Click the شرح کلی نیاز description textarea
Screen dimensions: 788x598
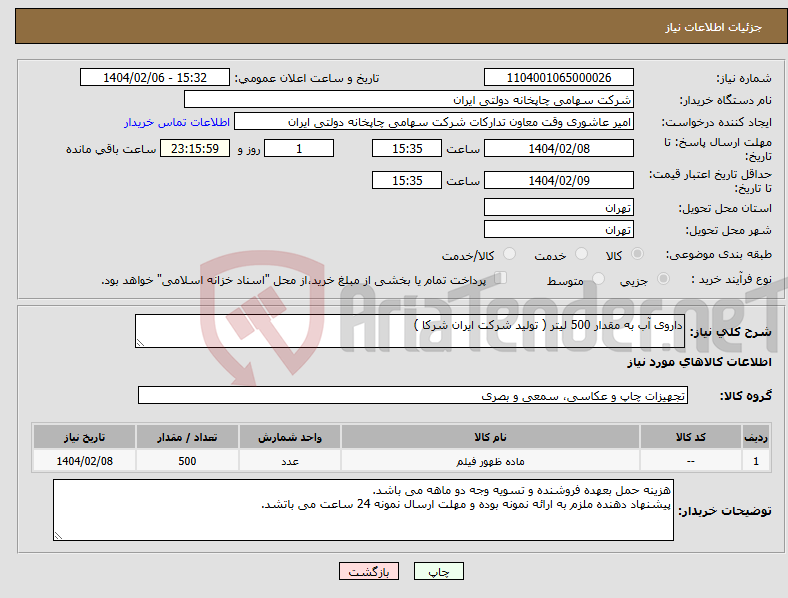[x=410, y=331]
